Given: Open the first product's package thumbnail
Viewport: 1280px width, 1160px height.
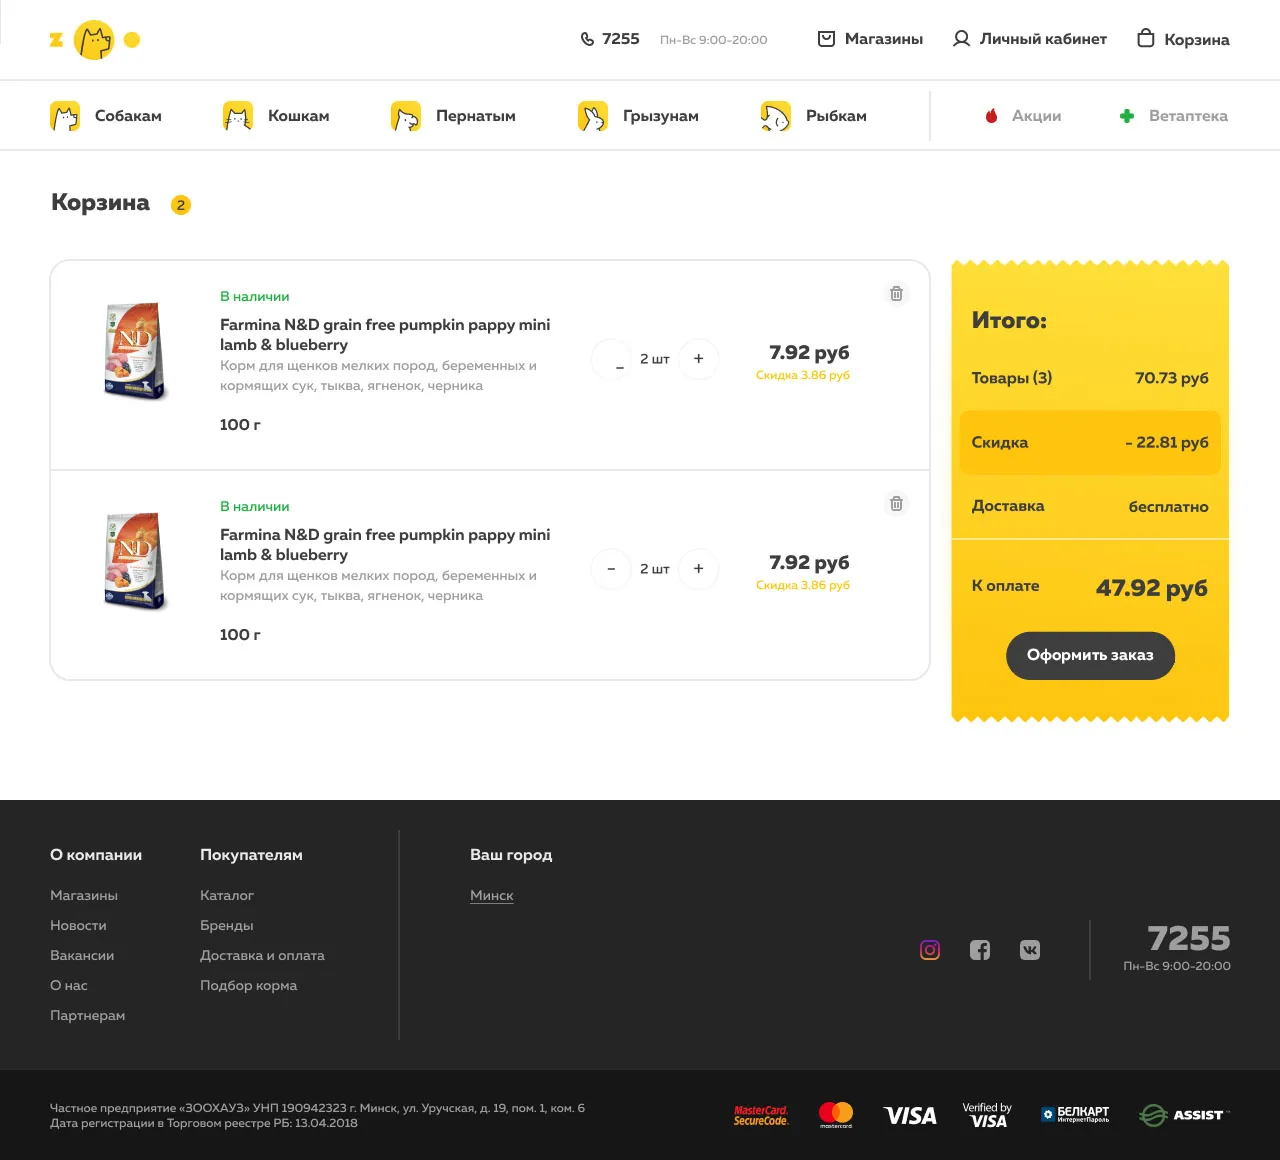Looking at the screenshot, I should click(x=135, y=351).
